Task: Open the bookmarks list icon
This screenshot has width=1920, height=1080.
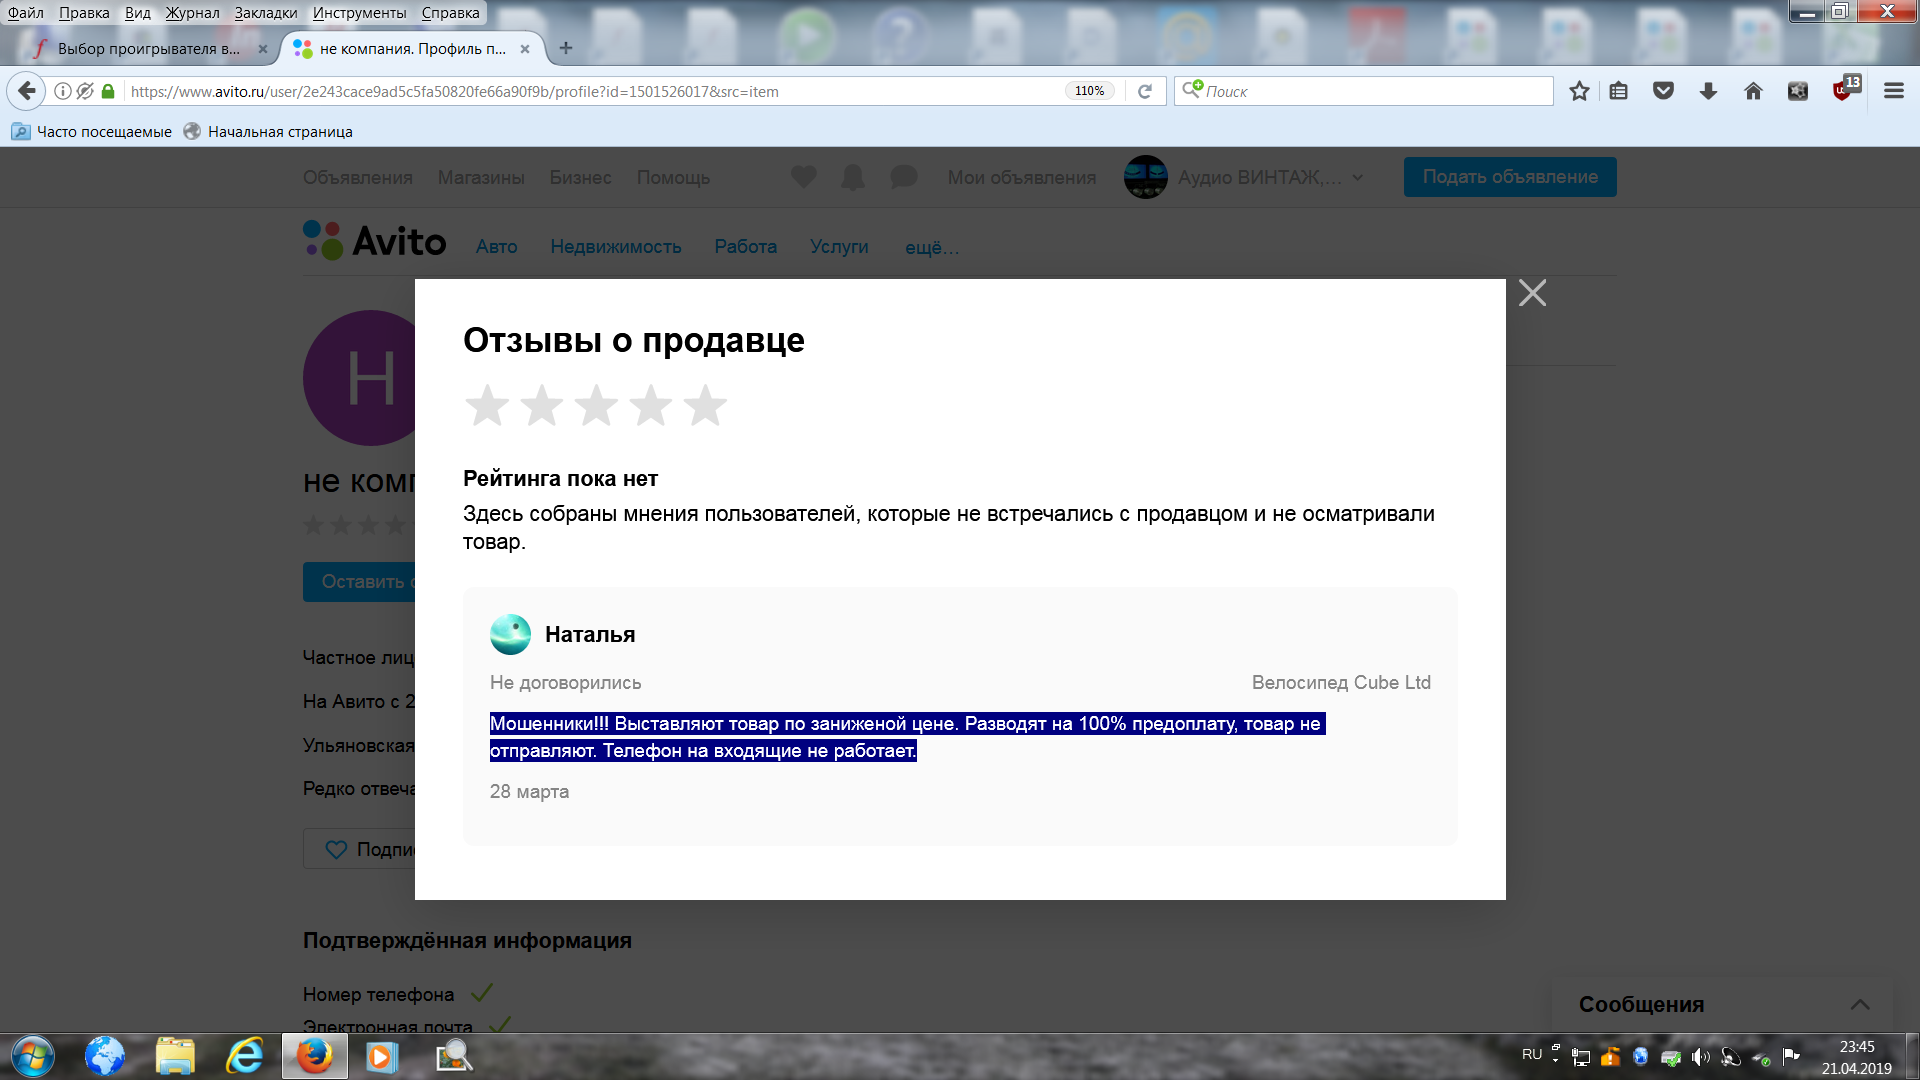Action: tap(1619, 91)
